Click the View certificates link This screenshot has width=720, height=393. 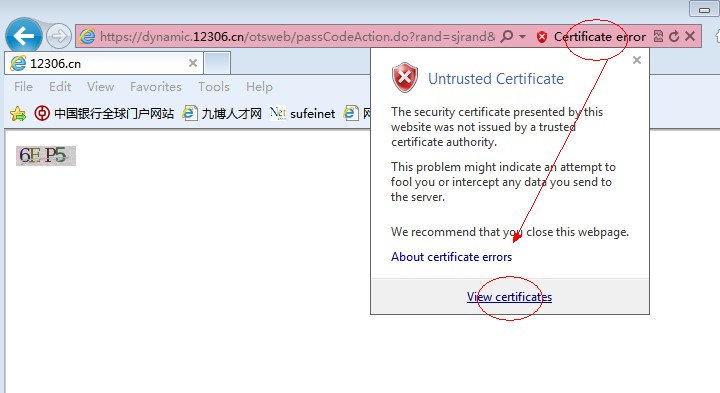tap(510, 297)
